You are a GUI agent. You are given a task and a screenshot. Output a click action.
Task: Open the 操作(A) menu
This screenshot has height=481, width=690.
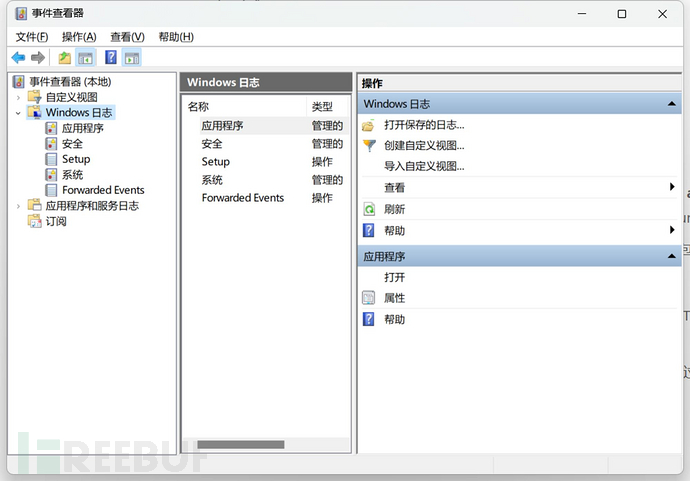(x=79, y=37)
